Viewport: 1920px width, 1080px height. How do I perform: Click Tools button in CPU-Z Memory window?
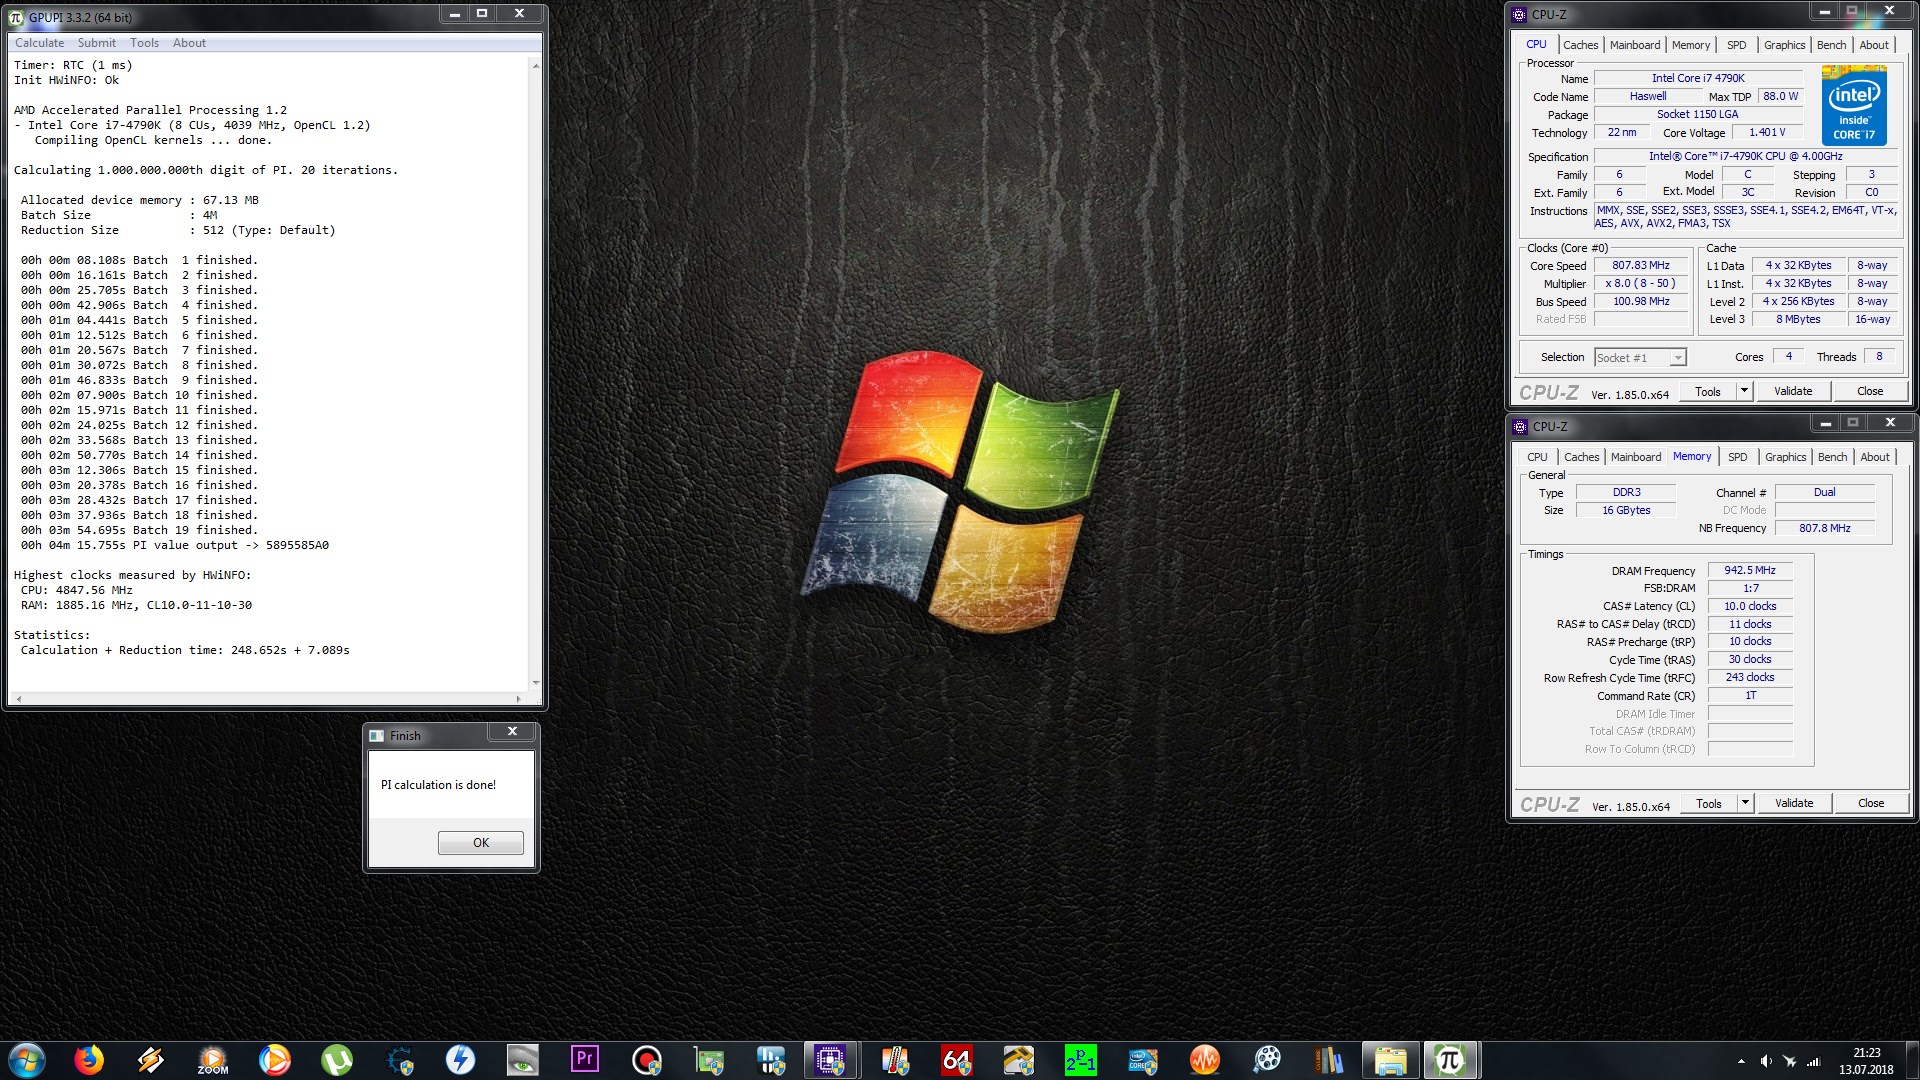(1709, 803)
